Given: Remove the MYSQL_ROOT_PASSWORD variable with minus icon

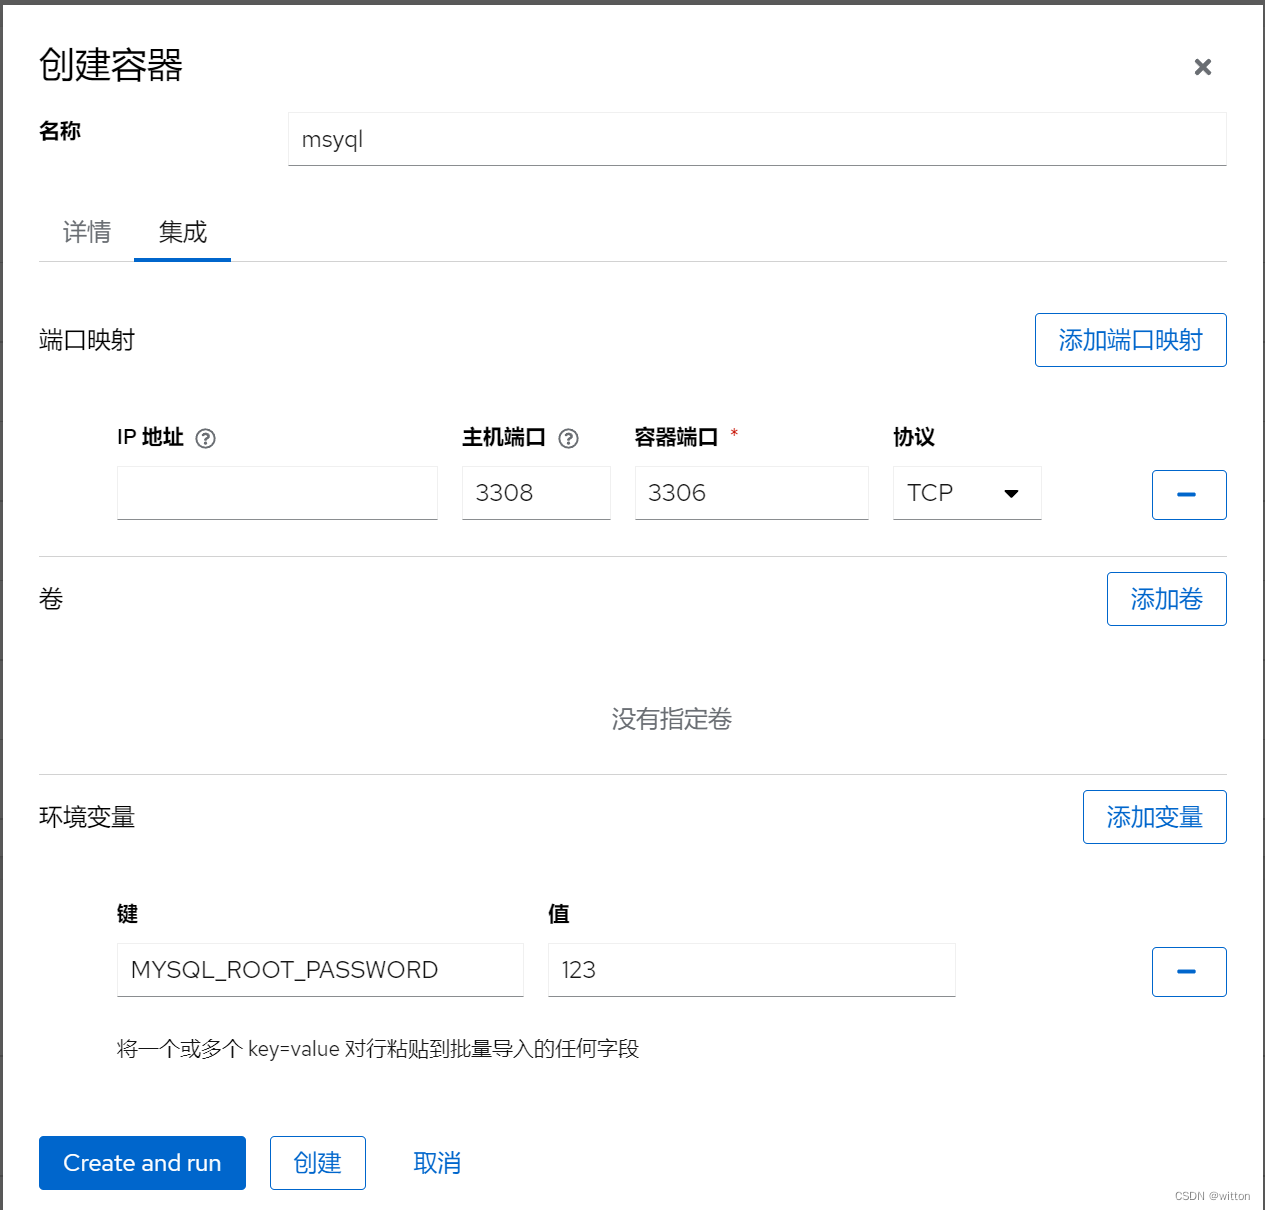Looking at the screenshot, I should click(x=1189, y=971).
